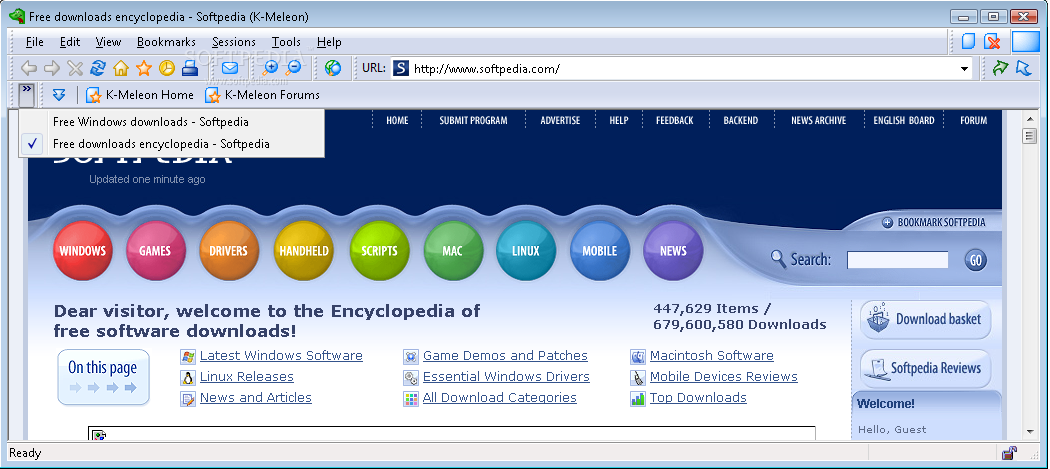Open the View menu
Image resolution: width=1050 pixels, height=469 pixels.
(x=108, y=42)
